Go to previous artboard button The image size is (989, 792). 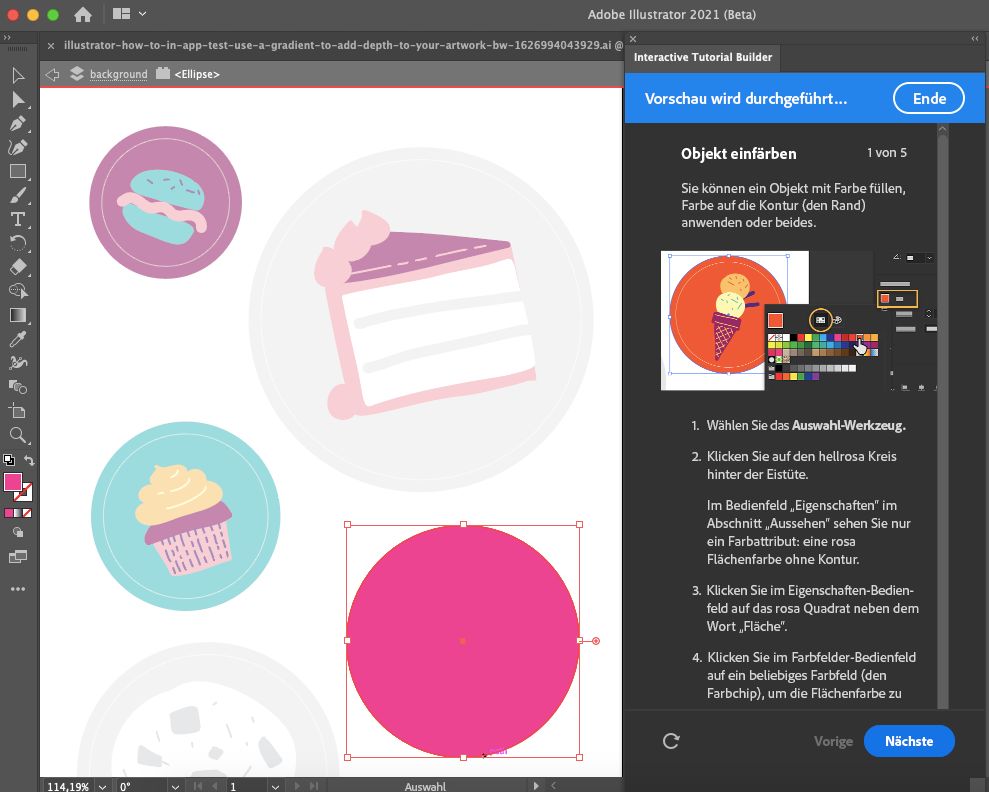coord(214,786)
